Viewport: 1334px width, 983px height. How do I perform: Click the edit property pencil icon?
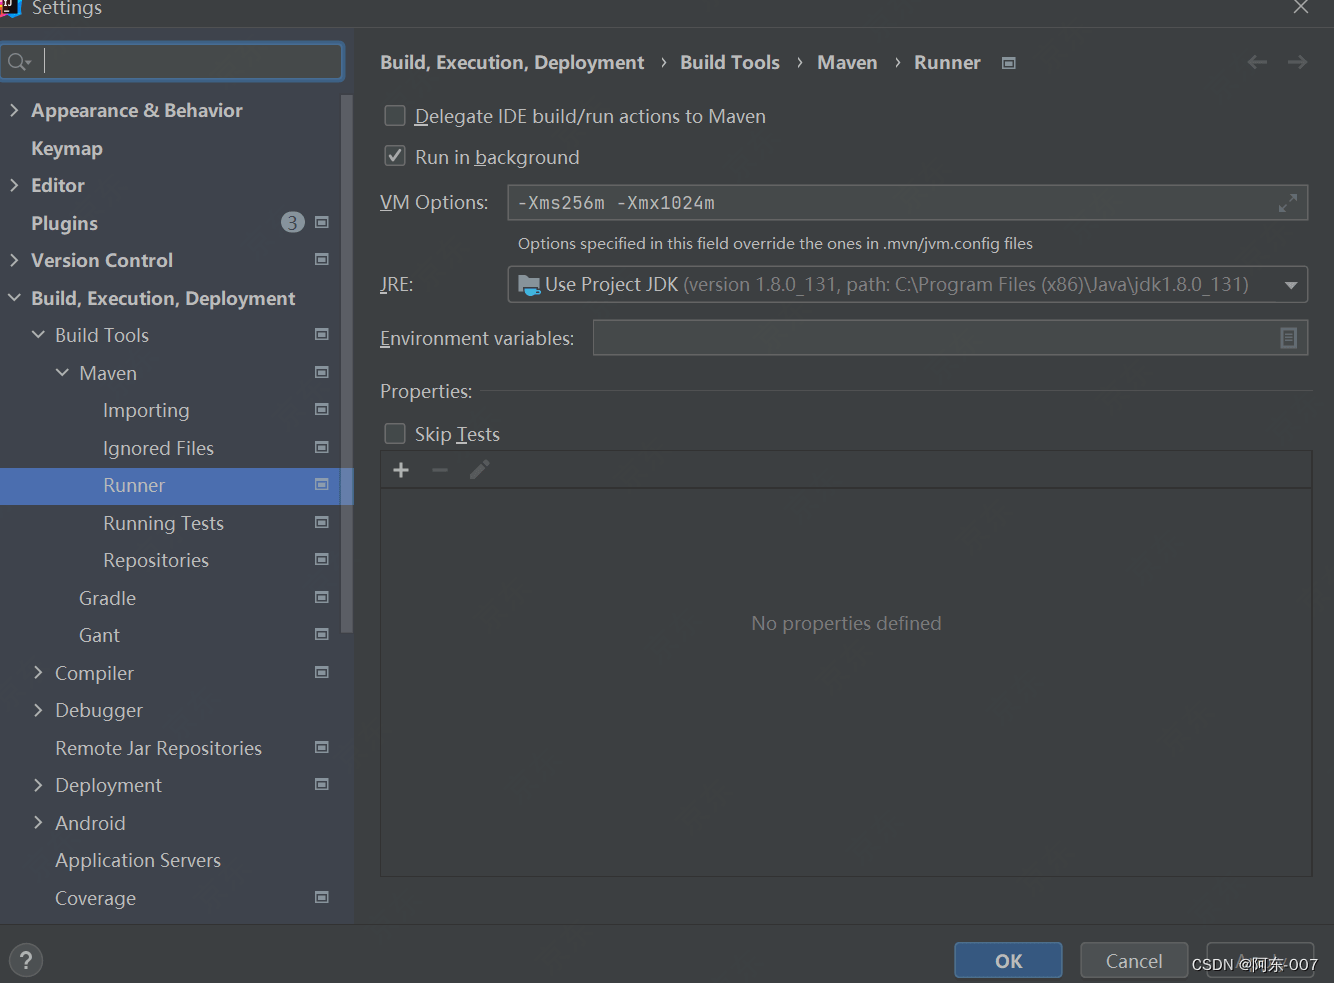click(x=479, y=470)
